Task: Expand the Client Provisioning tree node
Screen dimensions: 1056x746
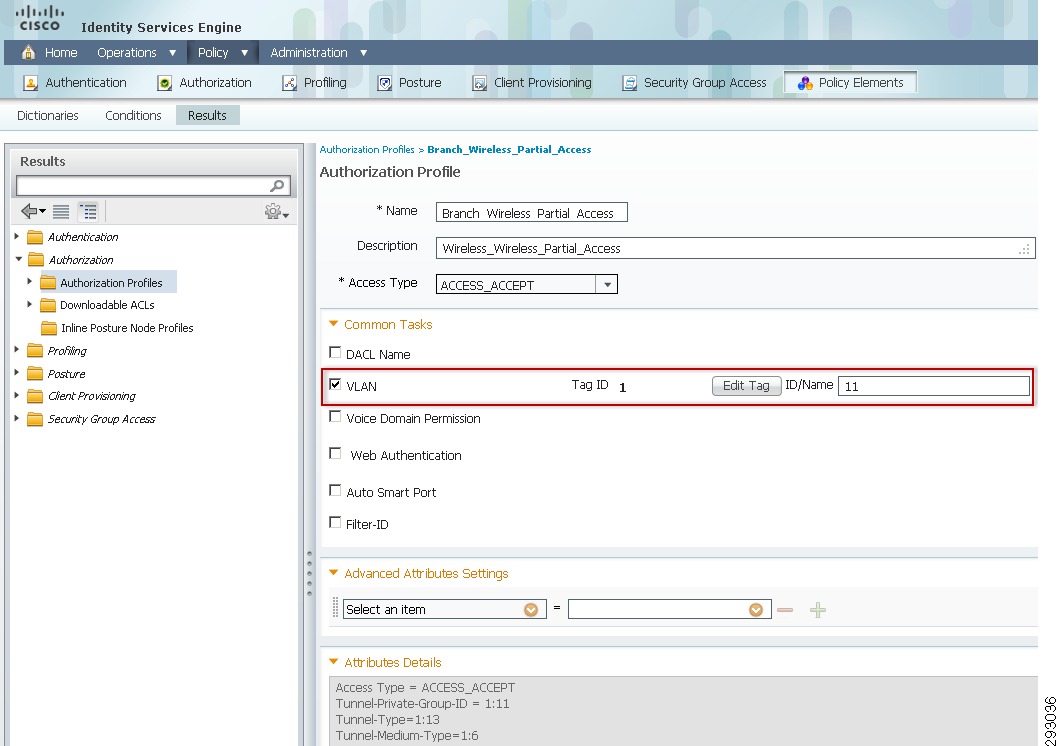Action: click(x=17, y=396)
